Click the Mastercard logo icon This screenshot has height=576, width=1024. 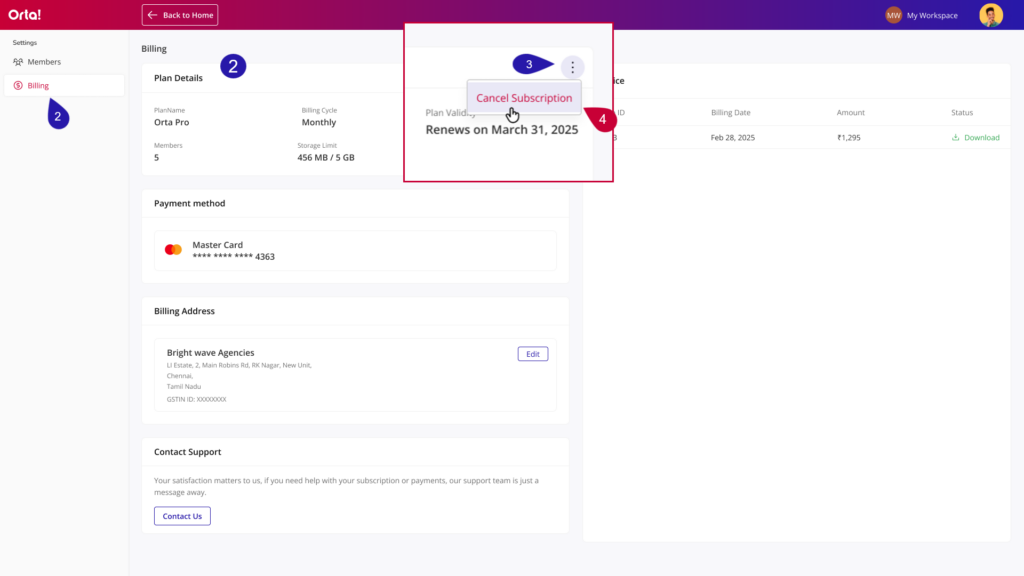click(173, 250)
